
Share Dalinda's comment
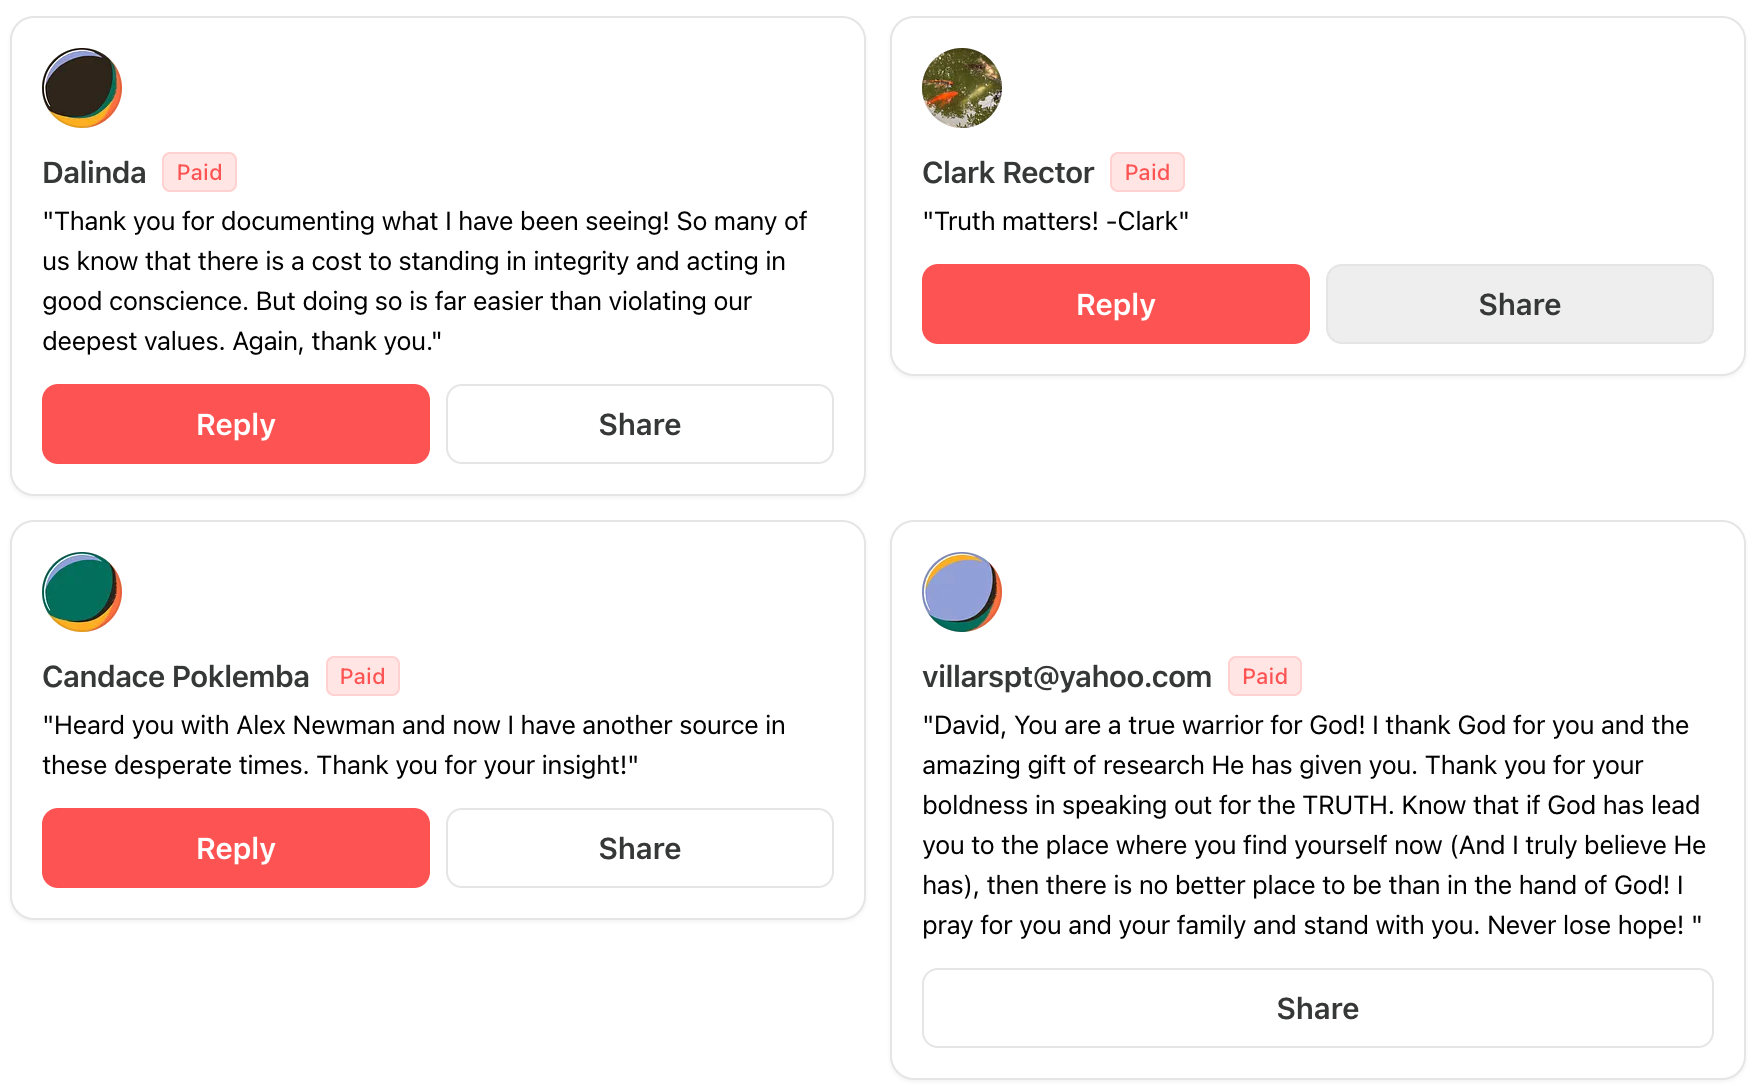pyautogui.click(x=640, y=424)
